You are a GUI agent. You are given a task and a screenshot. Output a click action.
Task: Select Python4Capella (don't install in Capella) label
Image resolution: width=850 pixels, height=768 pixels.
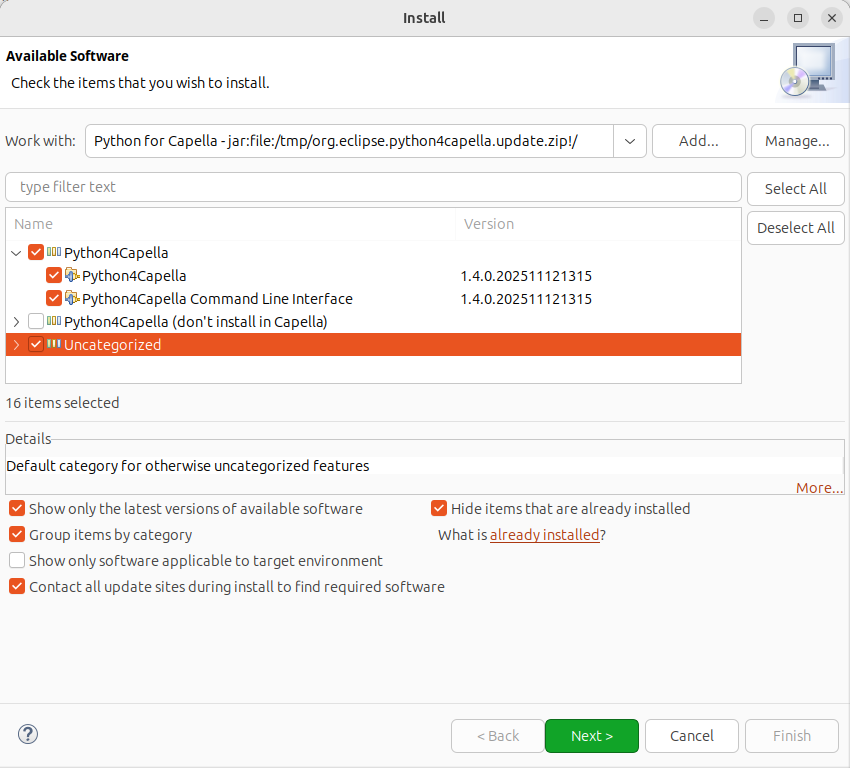coord(195,322)
